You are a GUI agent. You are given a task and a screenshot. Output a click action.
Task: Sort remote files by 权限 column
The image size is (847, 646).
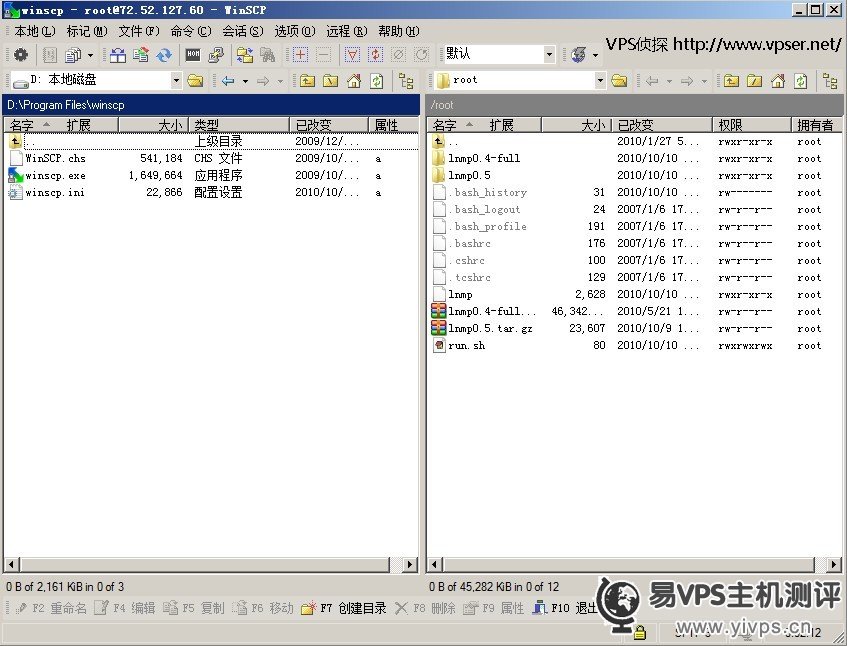pos(731,125)
